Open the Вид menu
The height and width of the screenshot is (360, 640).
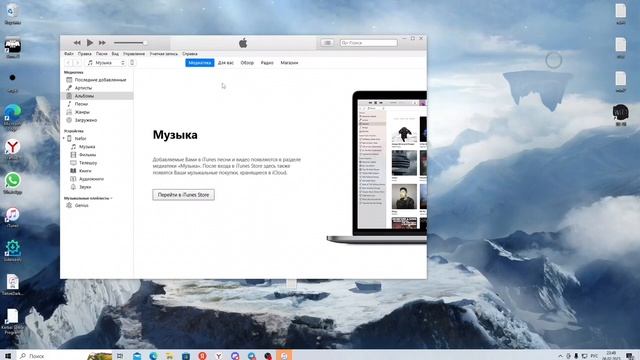pyautogui.click(x=115, y=53)
